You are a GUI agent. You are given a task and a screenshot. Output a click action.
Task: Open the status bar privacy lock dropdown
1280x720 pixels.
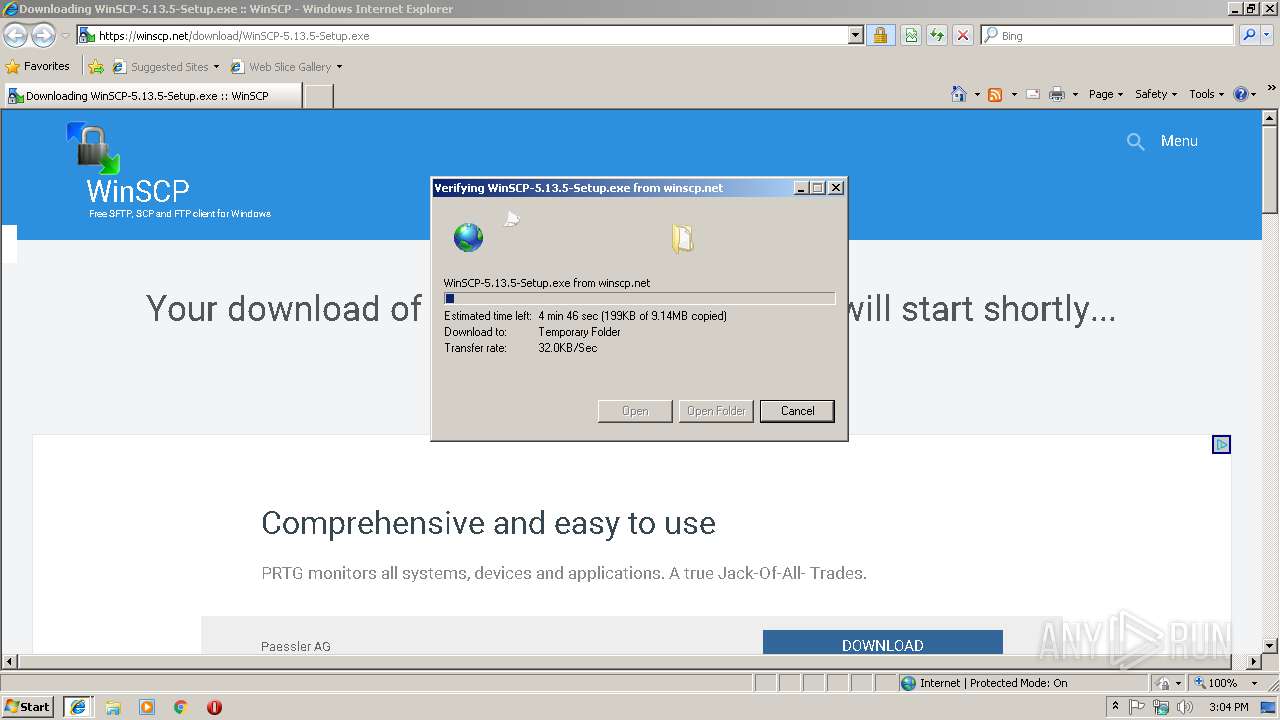coord(1169,683)
